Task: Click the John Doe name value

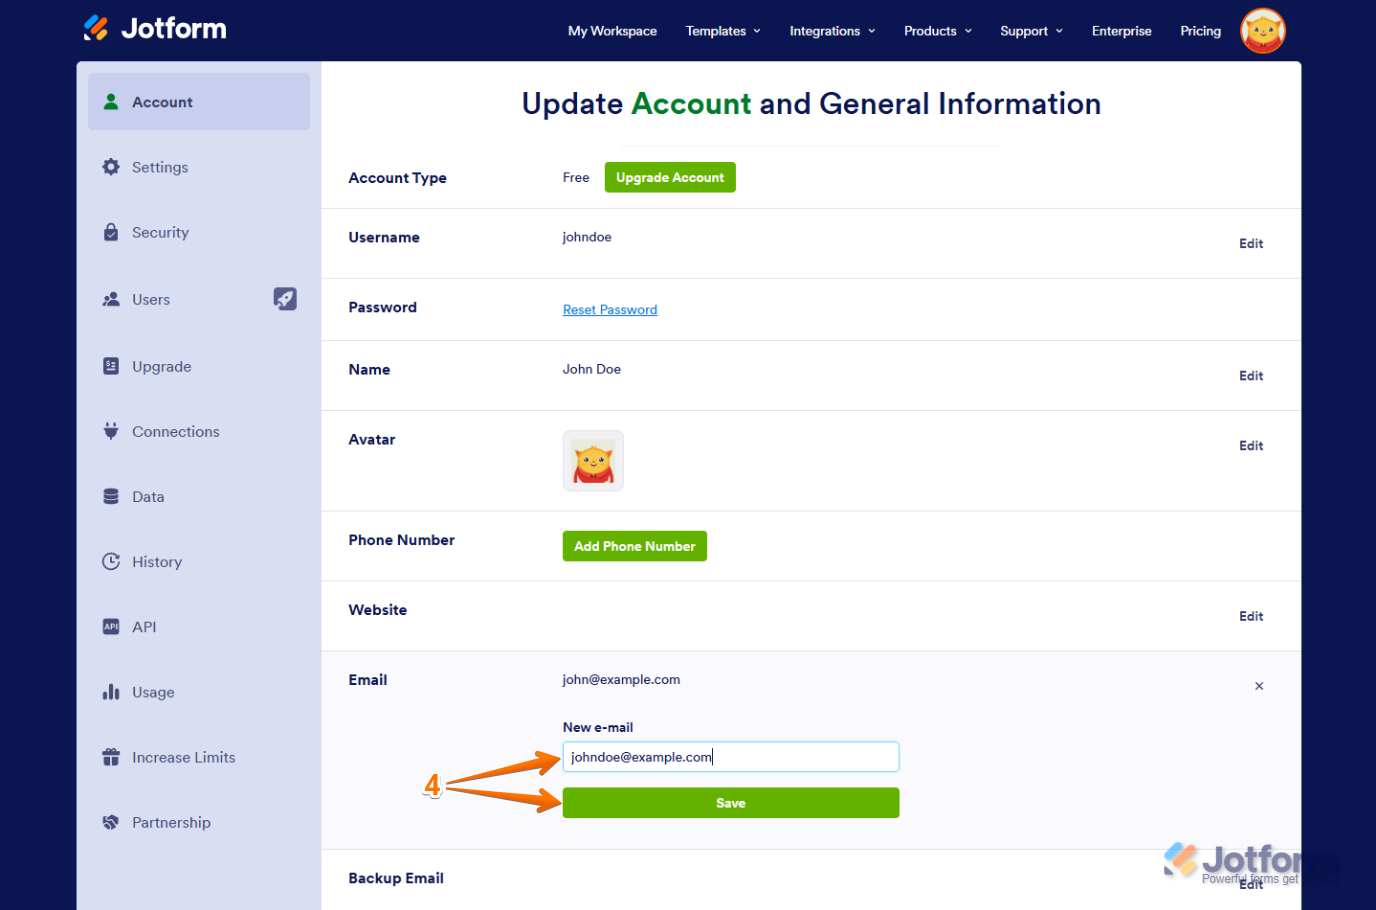Action: pyautogui.click(x=592, y=369)
